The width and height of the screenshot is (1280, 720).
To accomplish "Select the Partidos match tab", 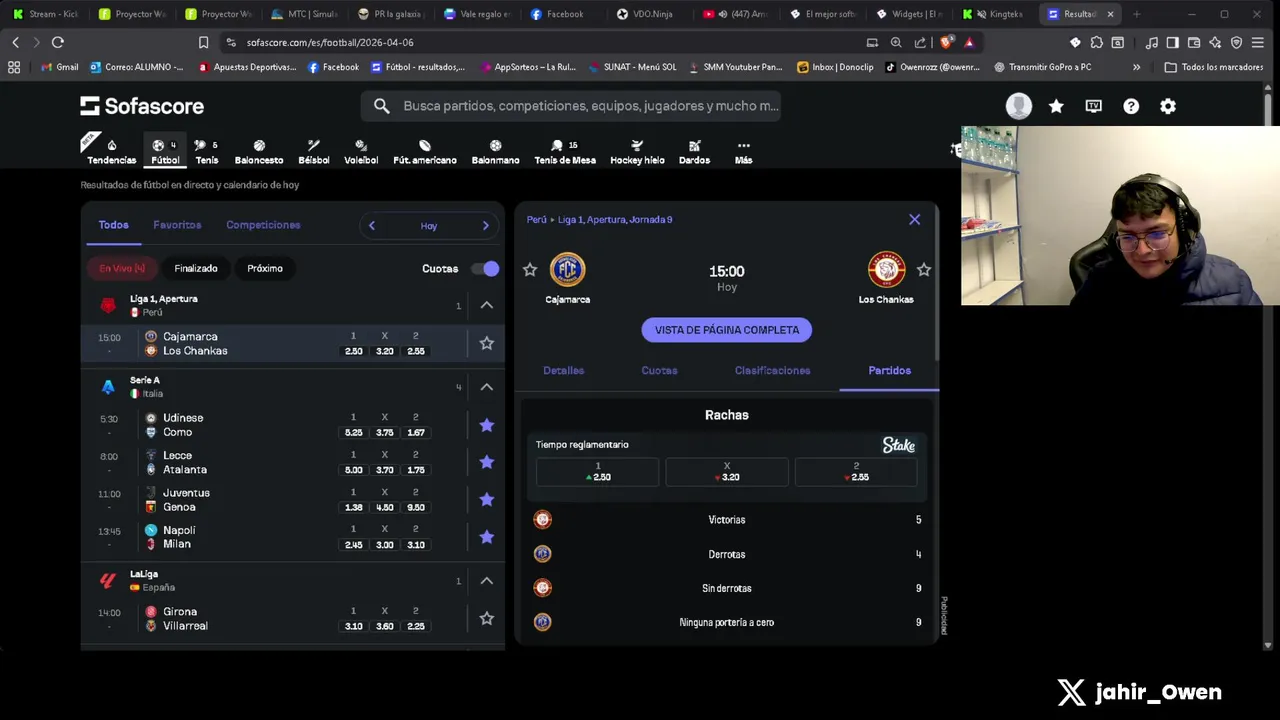I will point(889,370).
